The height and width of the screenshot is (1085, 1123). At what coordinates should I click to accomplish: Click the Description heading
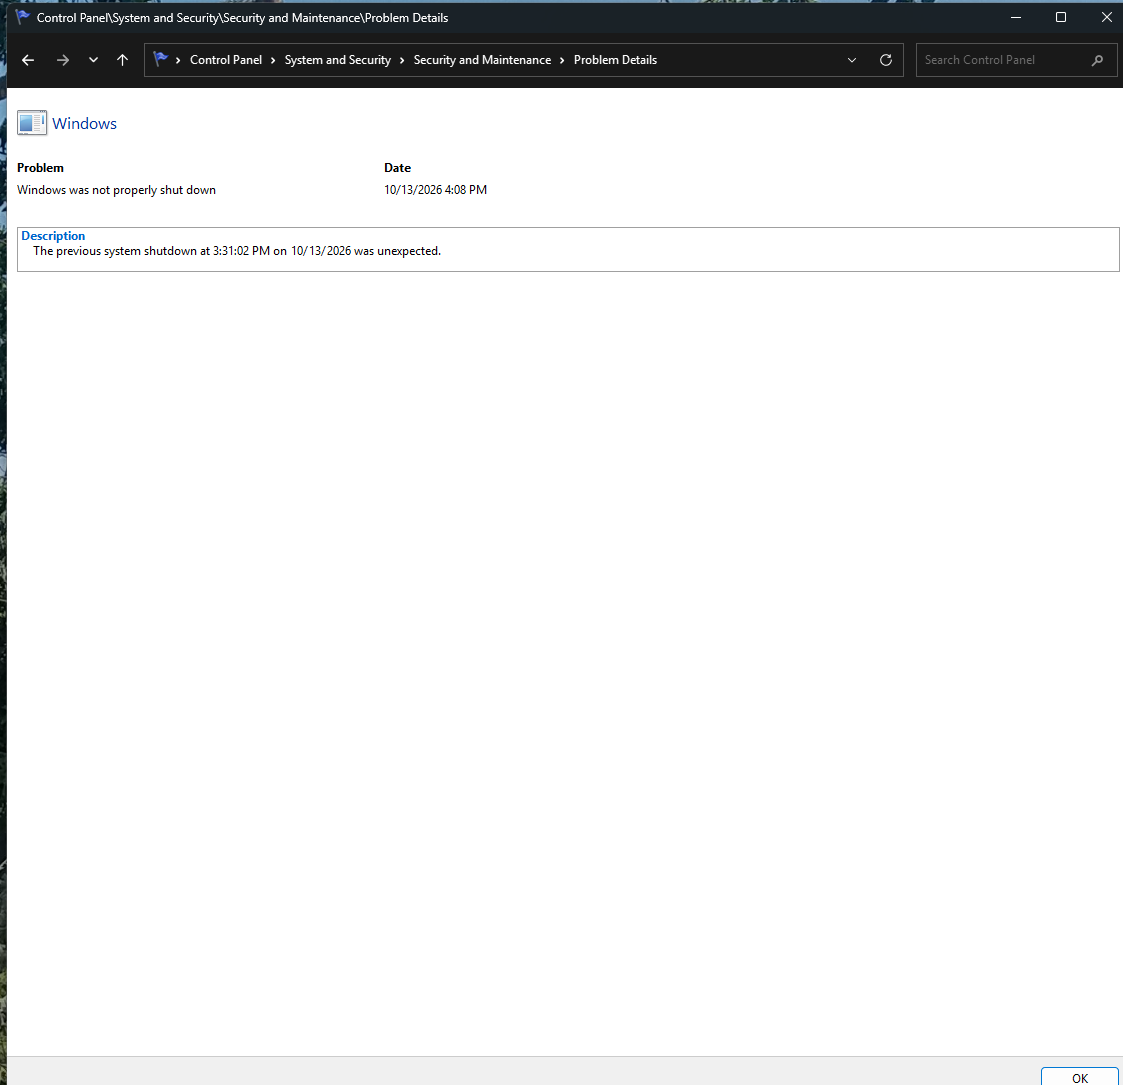(x=53, y=236)
